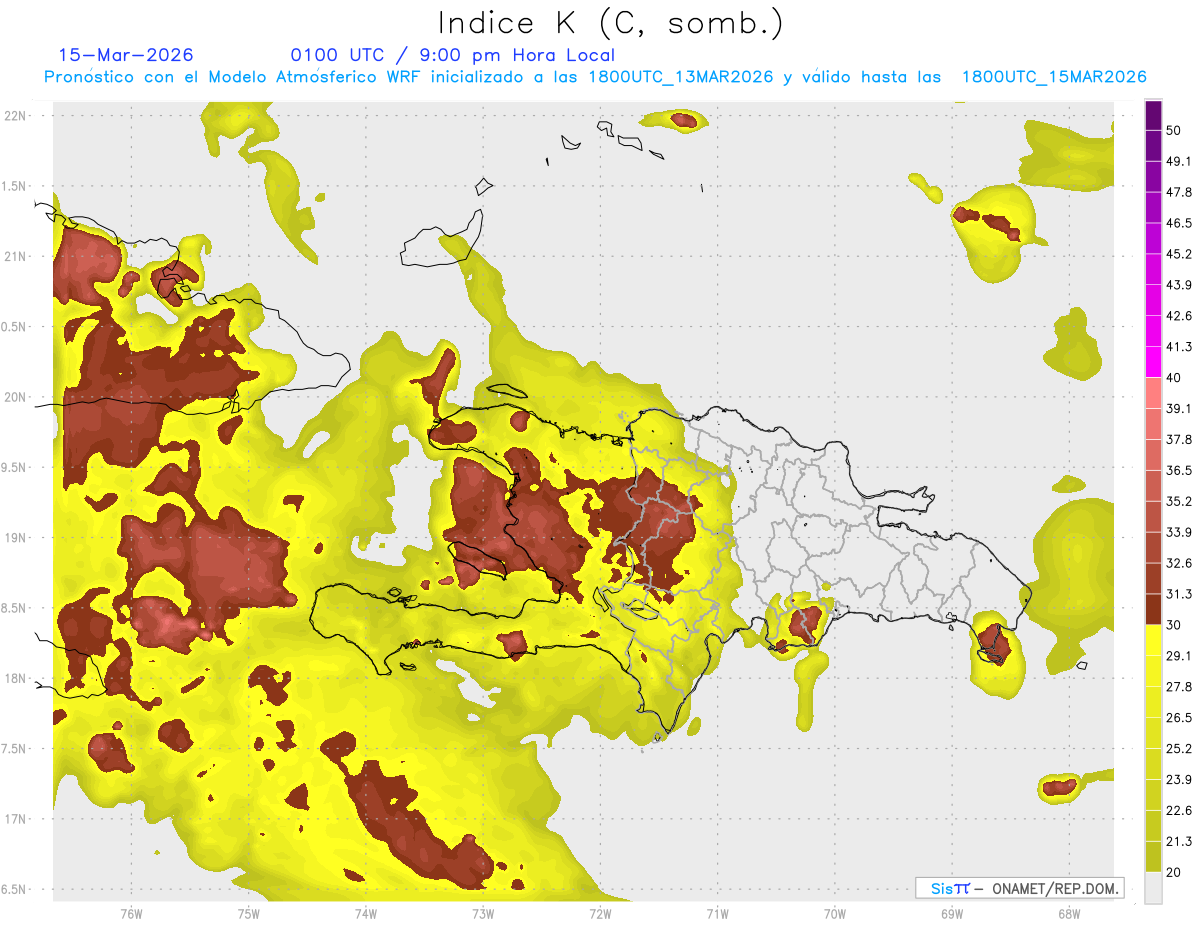Select the olive colorbar segment between 20 and 21.3

[x=1153, y=857]
